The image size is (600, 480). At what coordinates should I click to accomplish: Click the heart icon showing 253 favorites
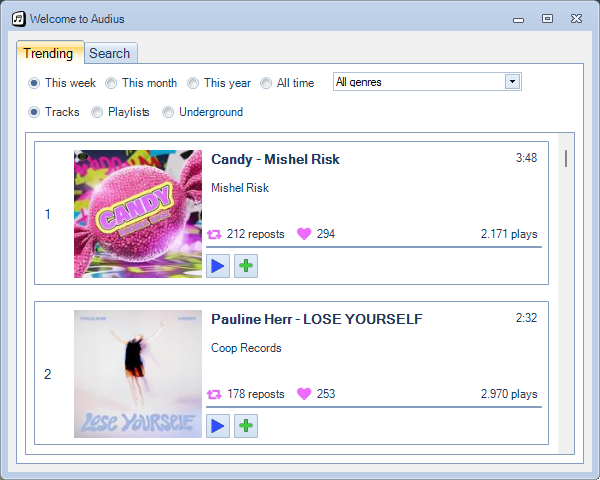pos(304,394)
